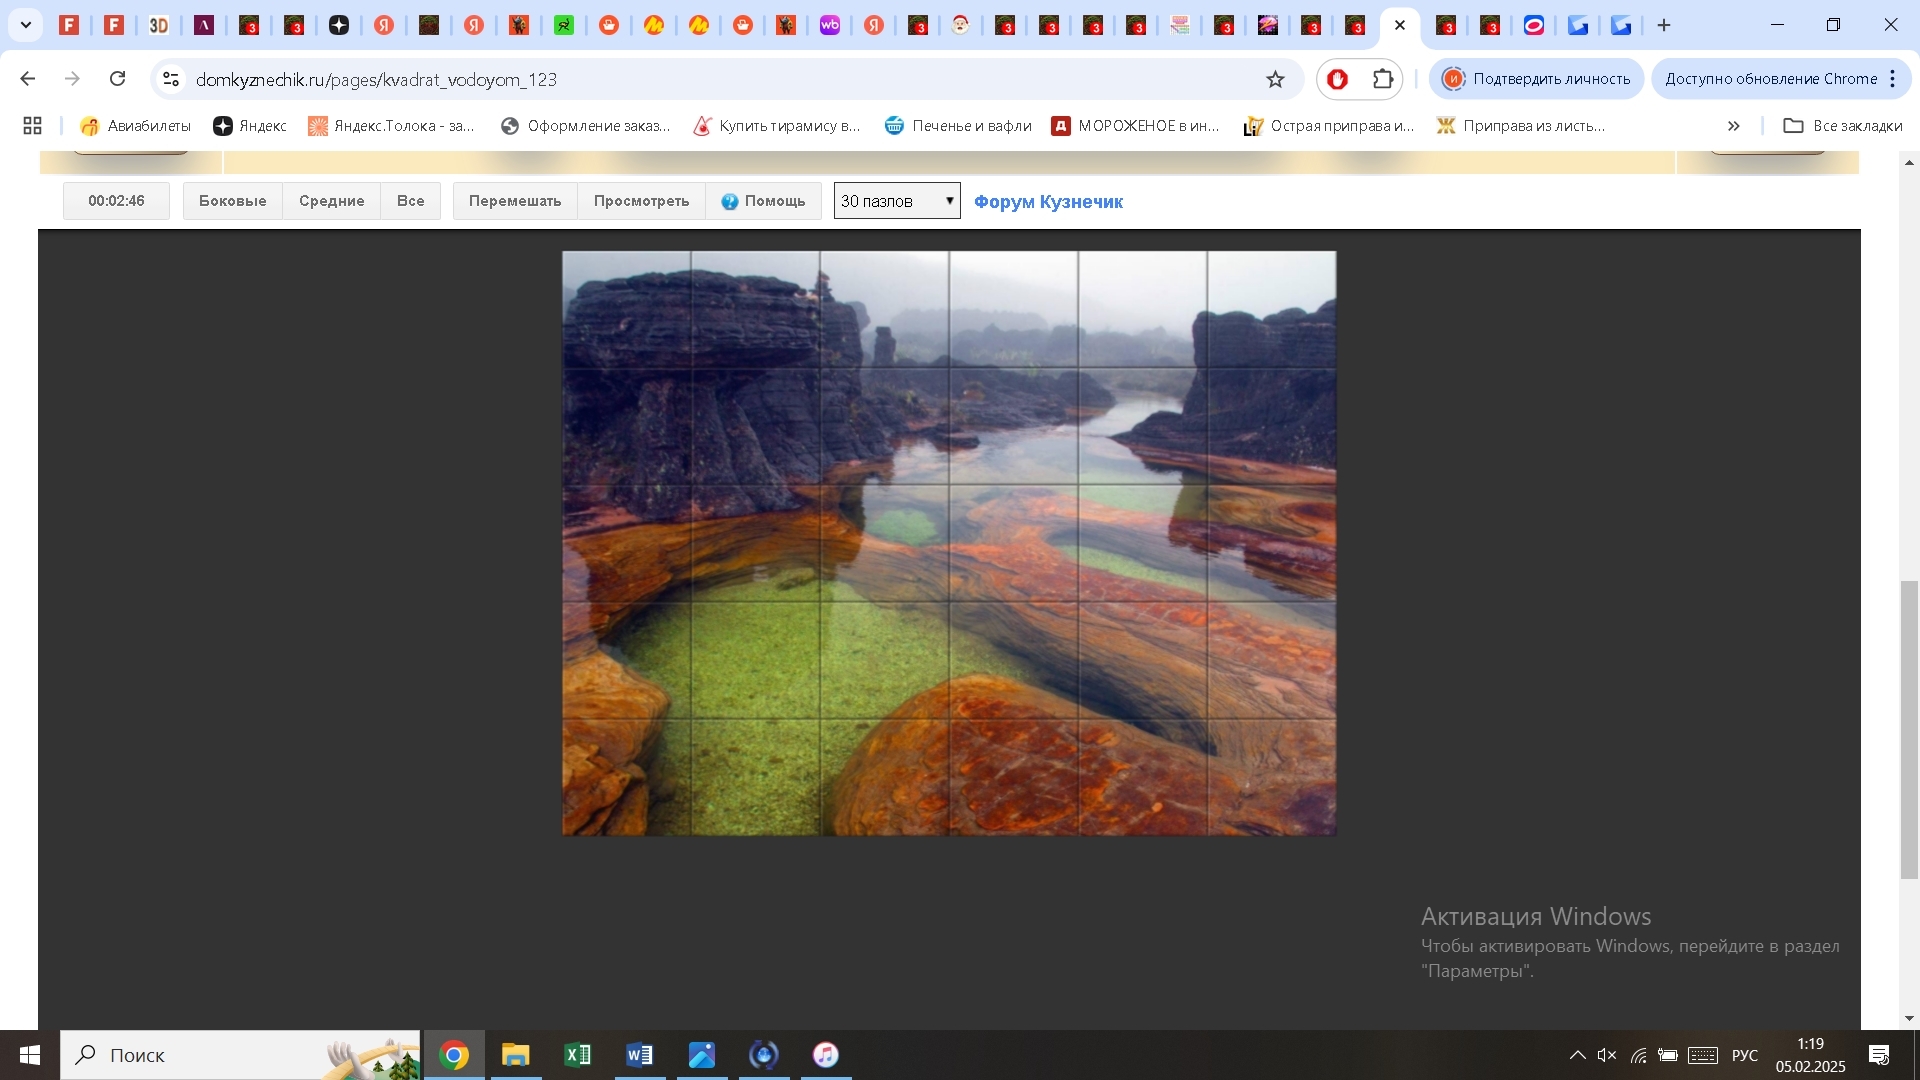Go back to the previous page
Viewport: 1920px width, 1080px height.
[28, 79]
